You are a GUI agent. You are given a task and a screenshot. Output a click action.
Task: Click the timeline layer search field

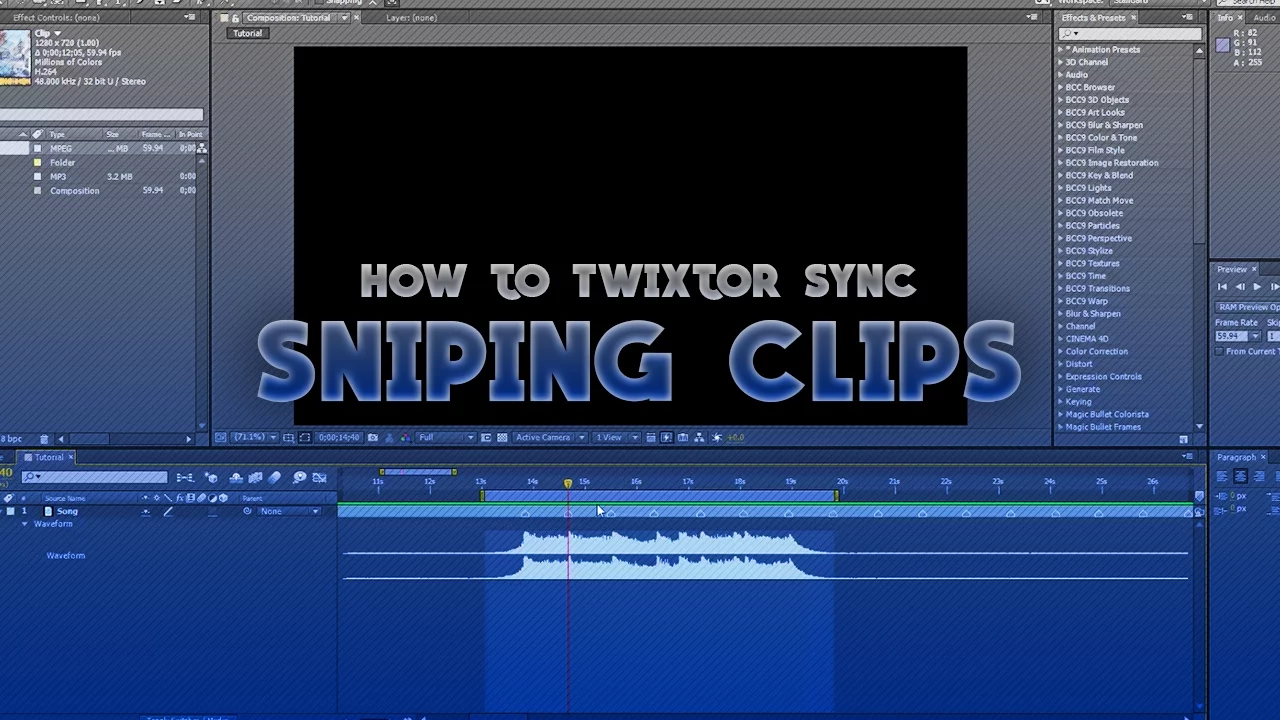[94, 477]
